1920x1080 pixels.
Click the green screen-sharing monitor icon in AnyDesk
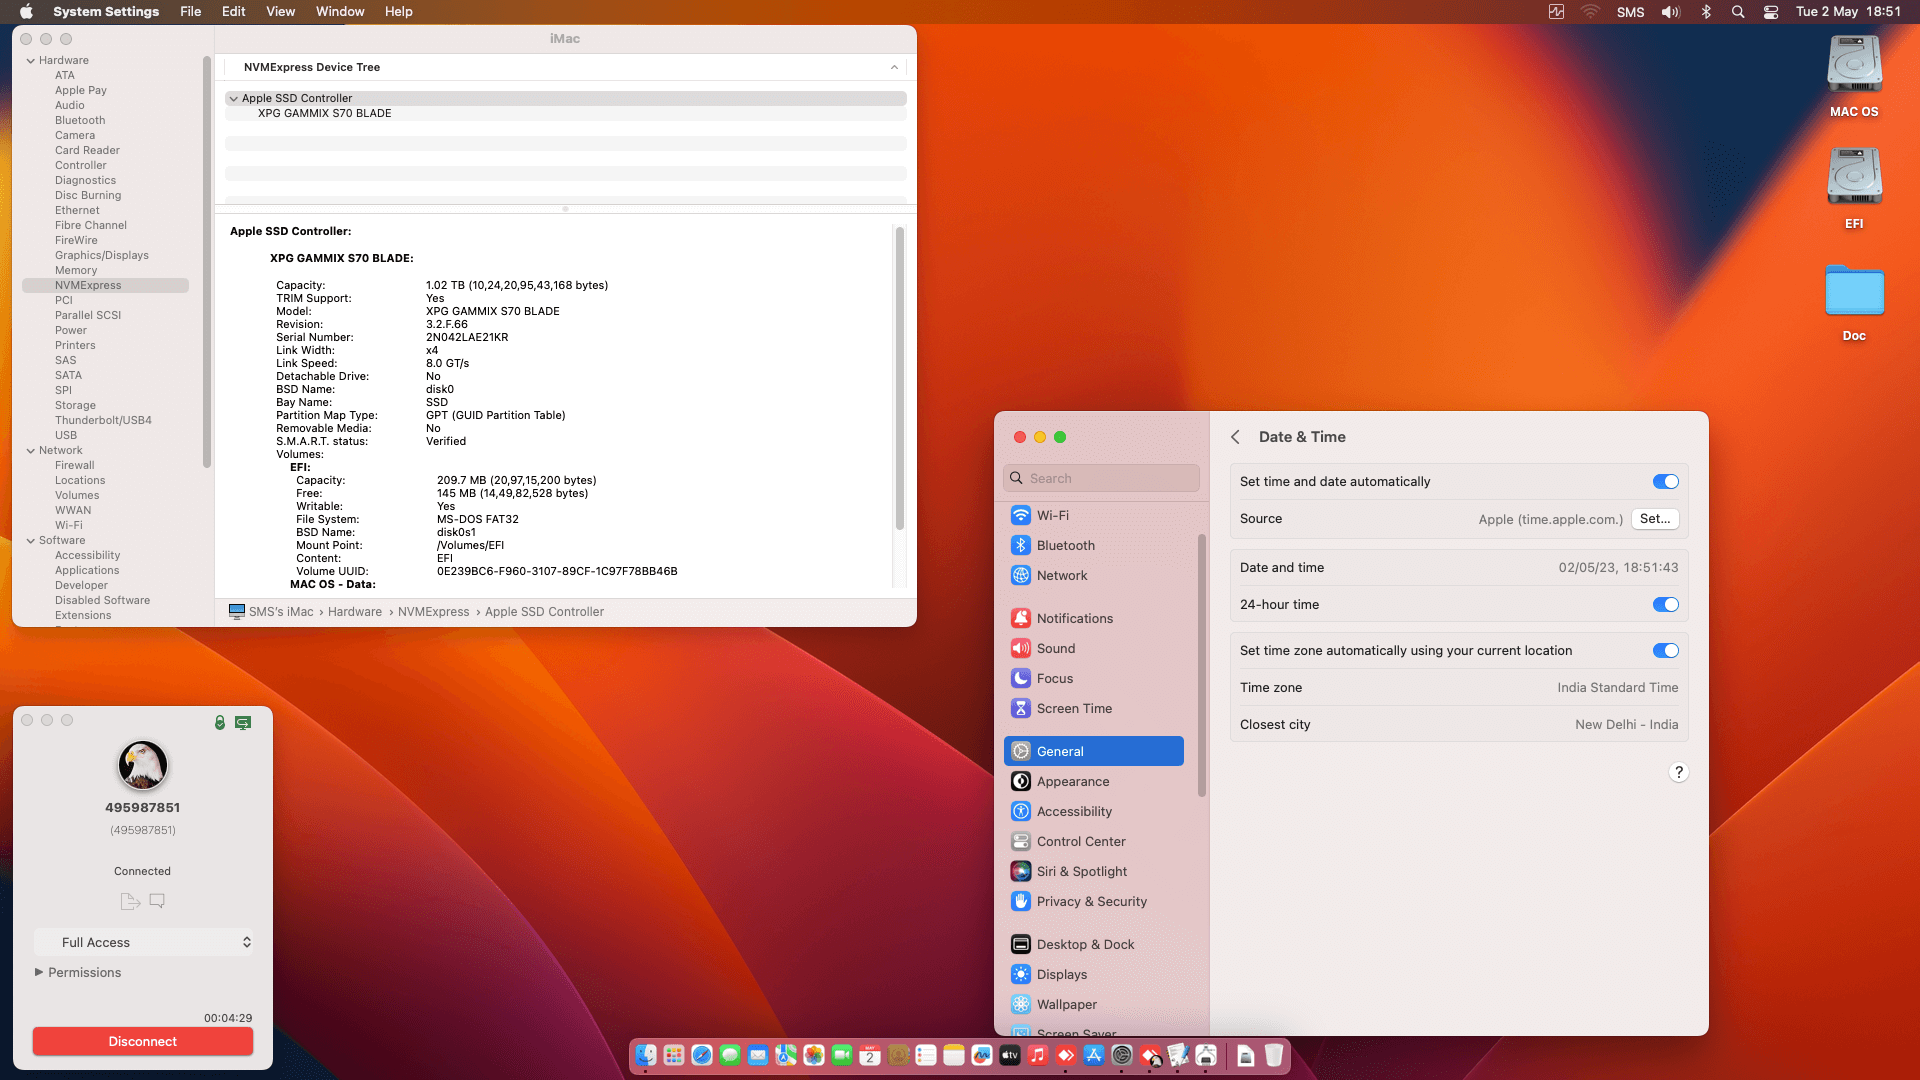pos(243,722)
